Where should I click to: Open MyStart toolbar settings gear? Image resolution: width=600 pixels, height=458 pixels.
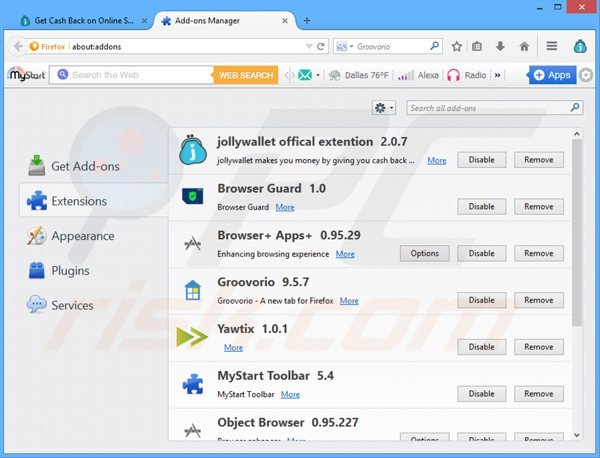585,75
